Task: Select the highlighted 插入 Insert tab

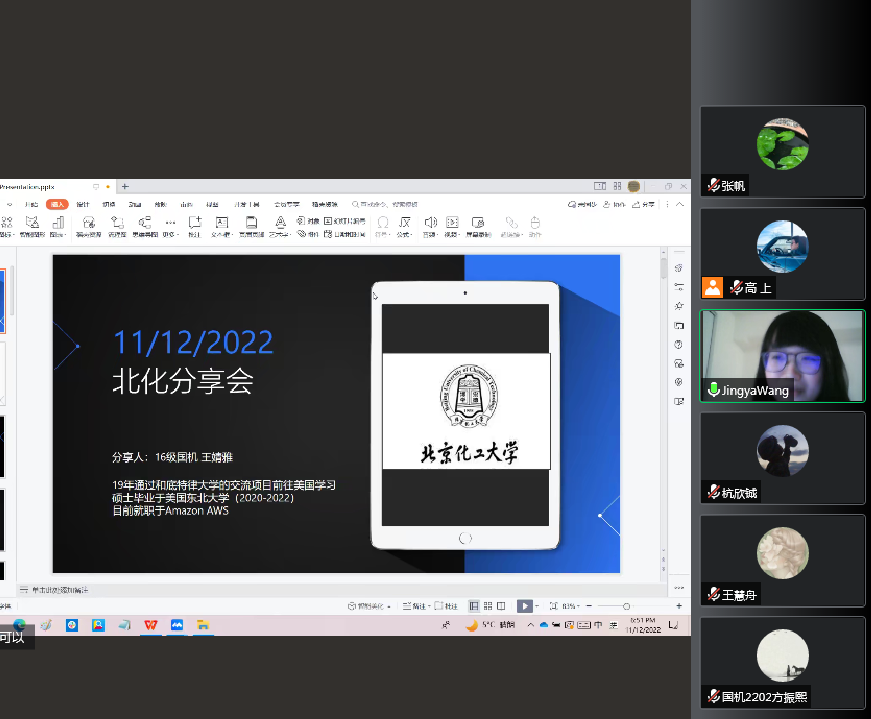Action: coord(57,204)
